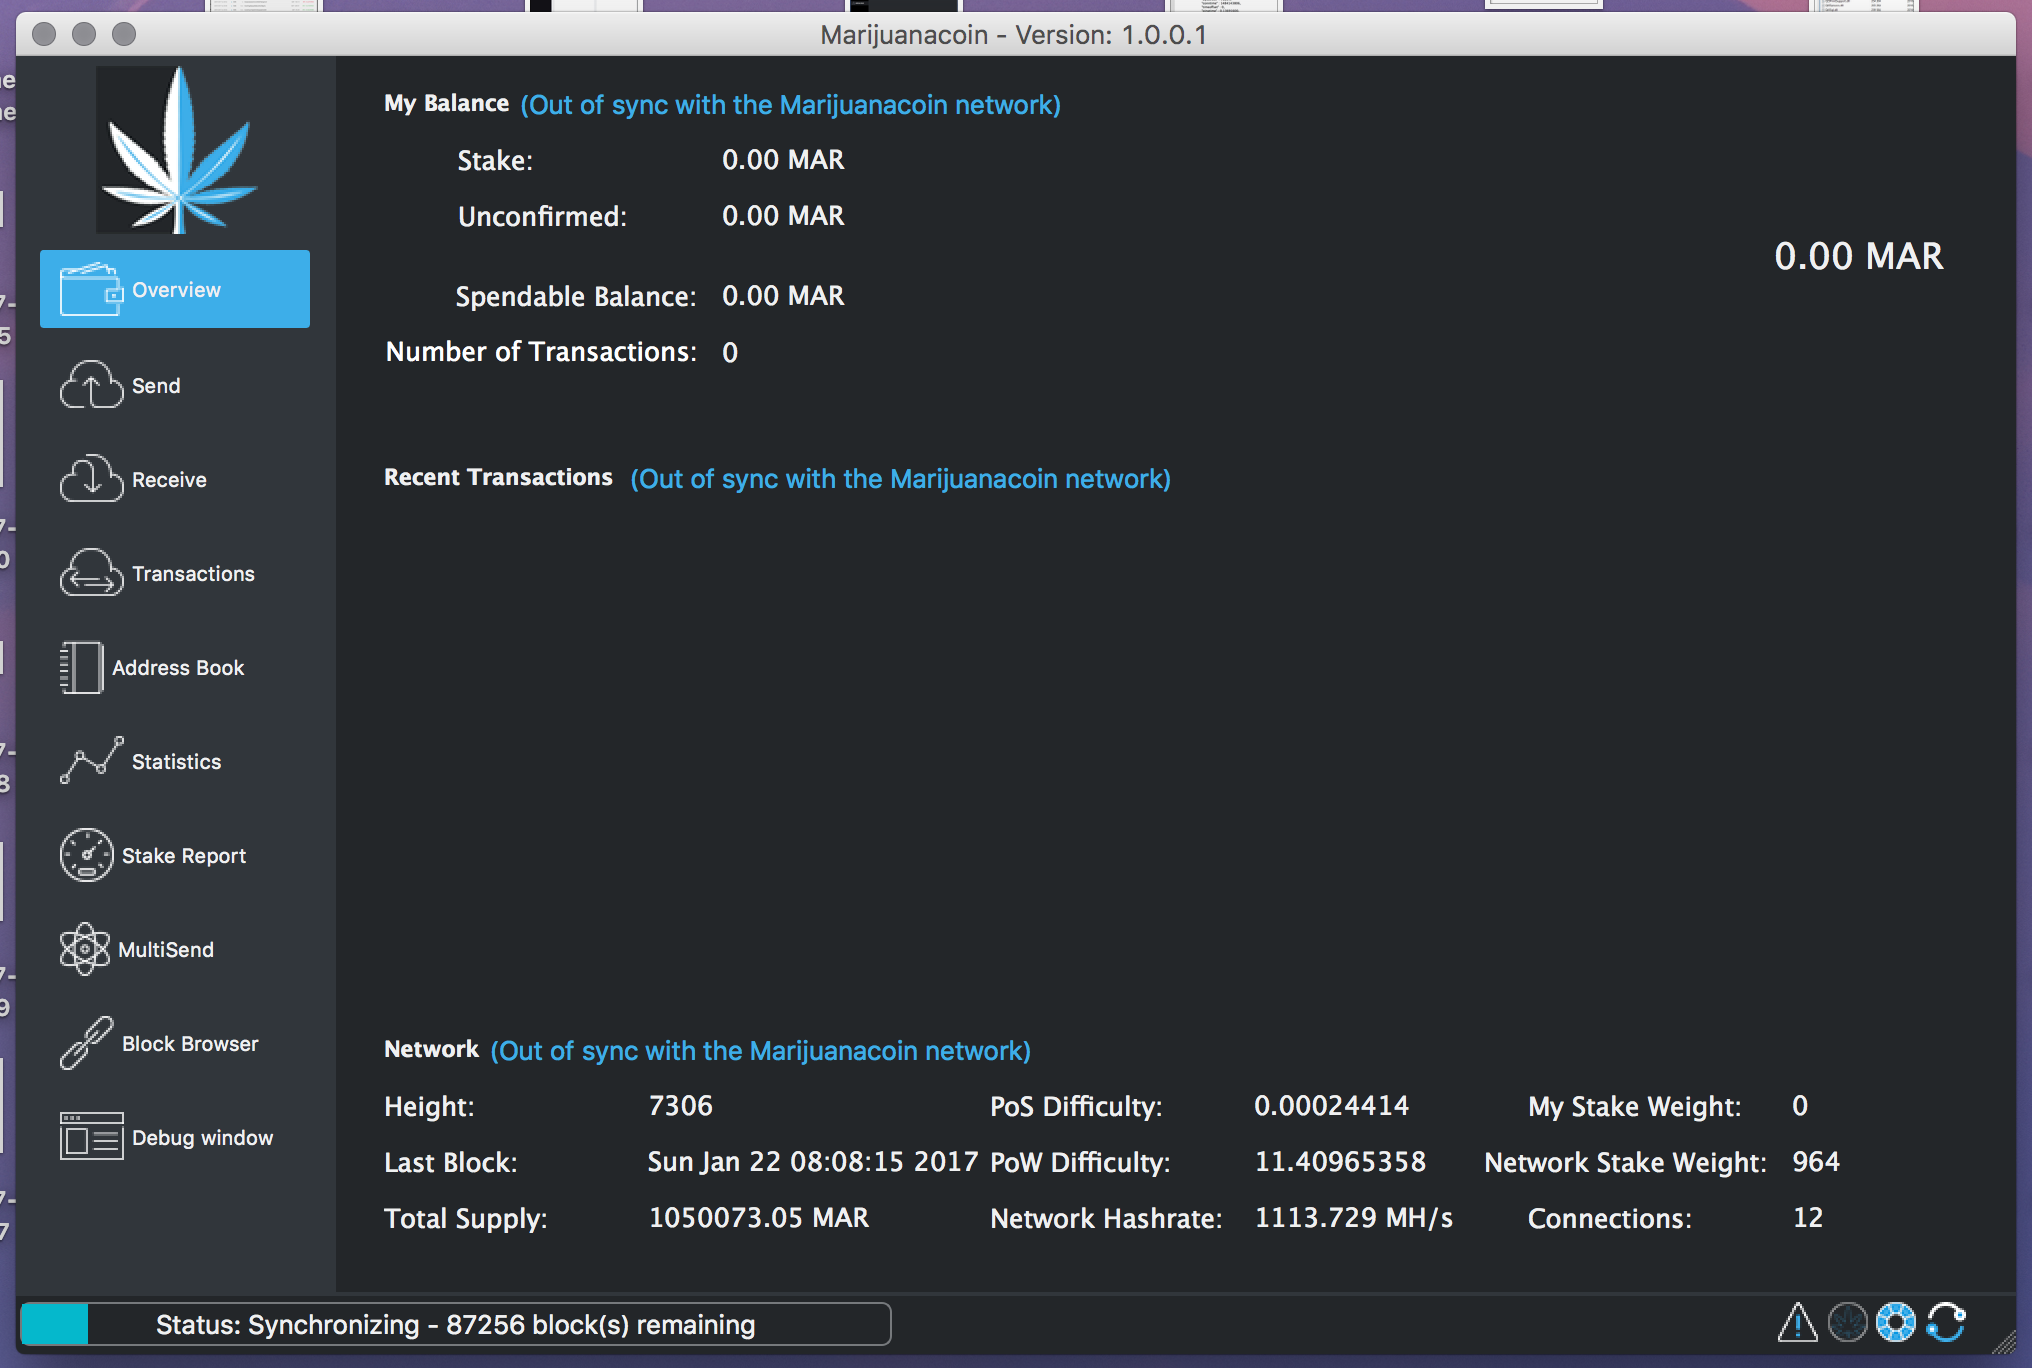The height and width of the screenshot is (1368, 2032).
Task: Click the Address Book notebook icon
Action: click(81, 667)
